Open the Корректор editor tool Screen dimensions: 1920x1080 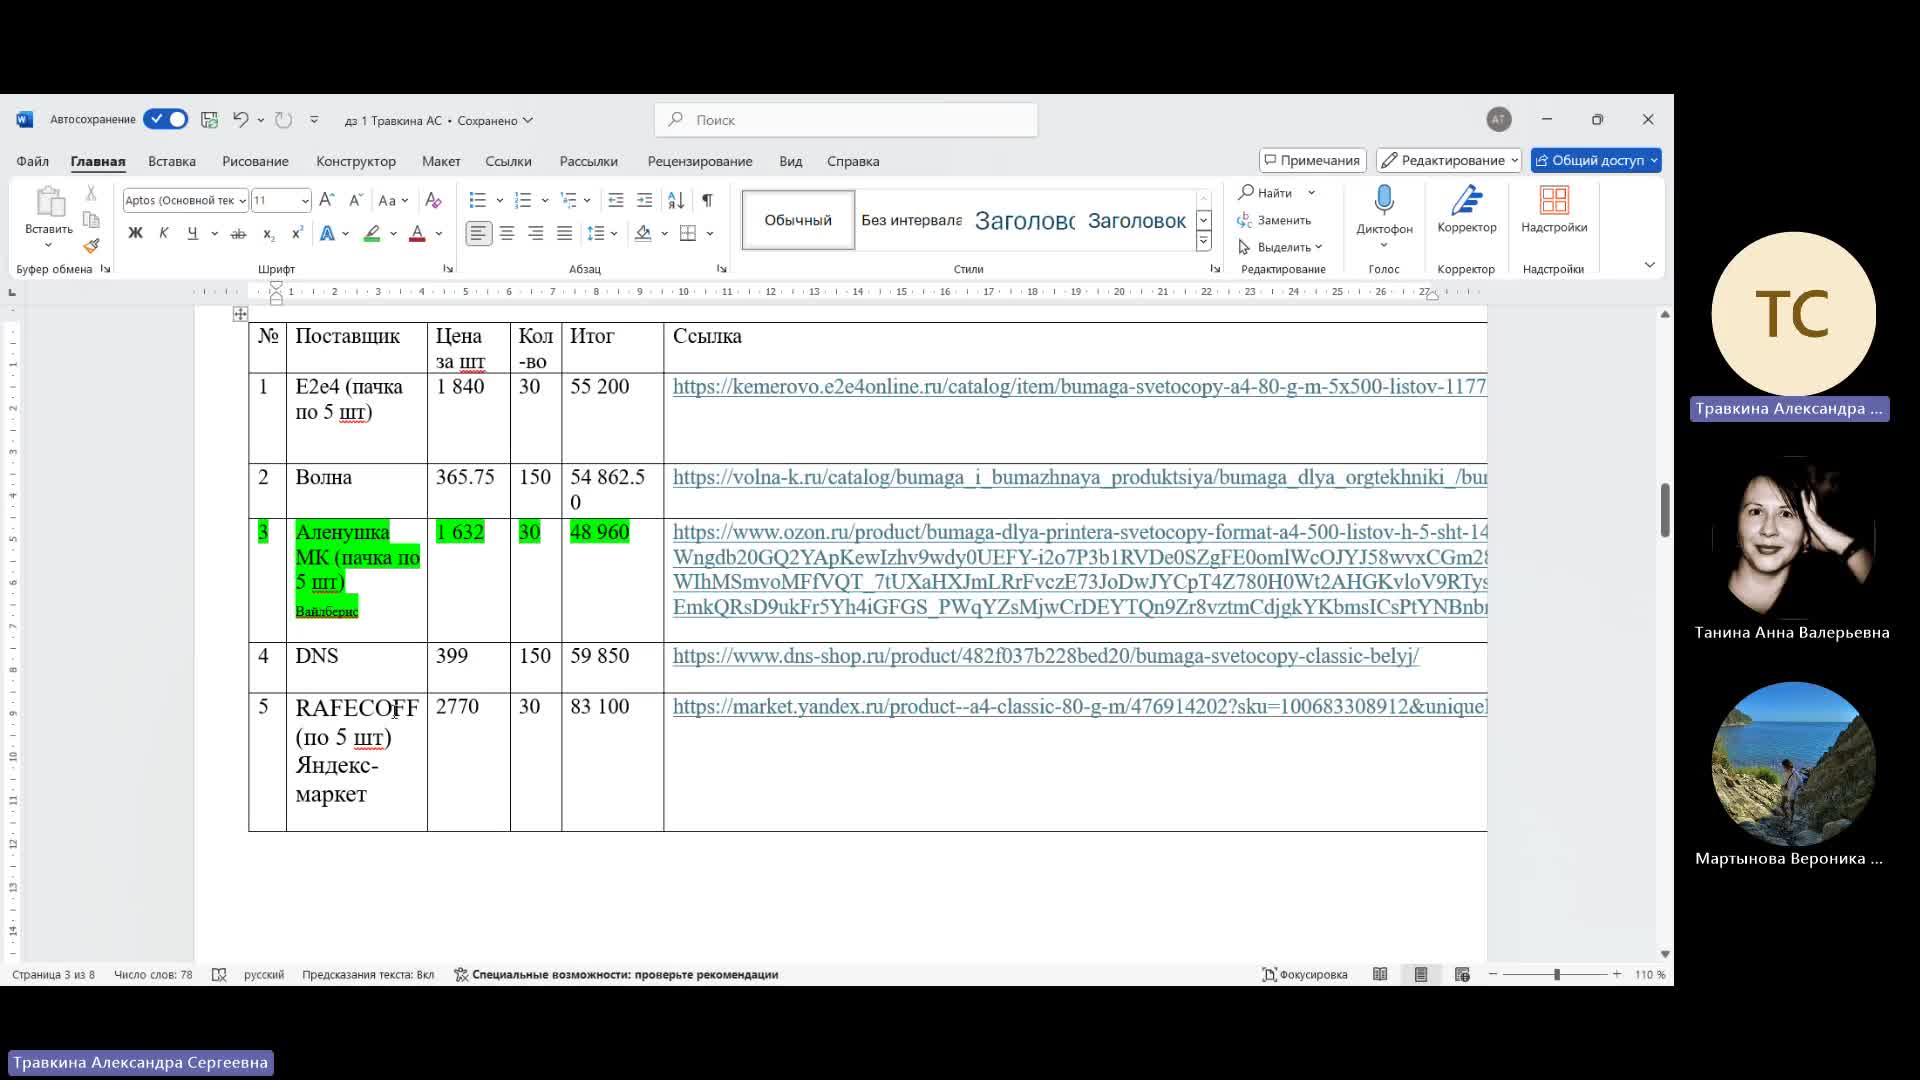click(1467, 210)
